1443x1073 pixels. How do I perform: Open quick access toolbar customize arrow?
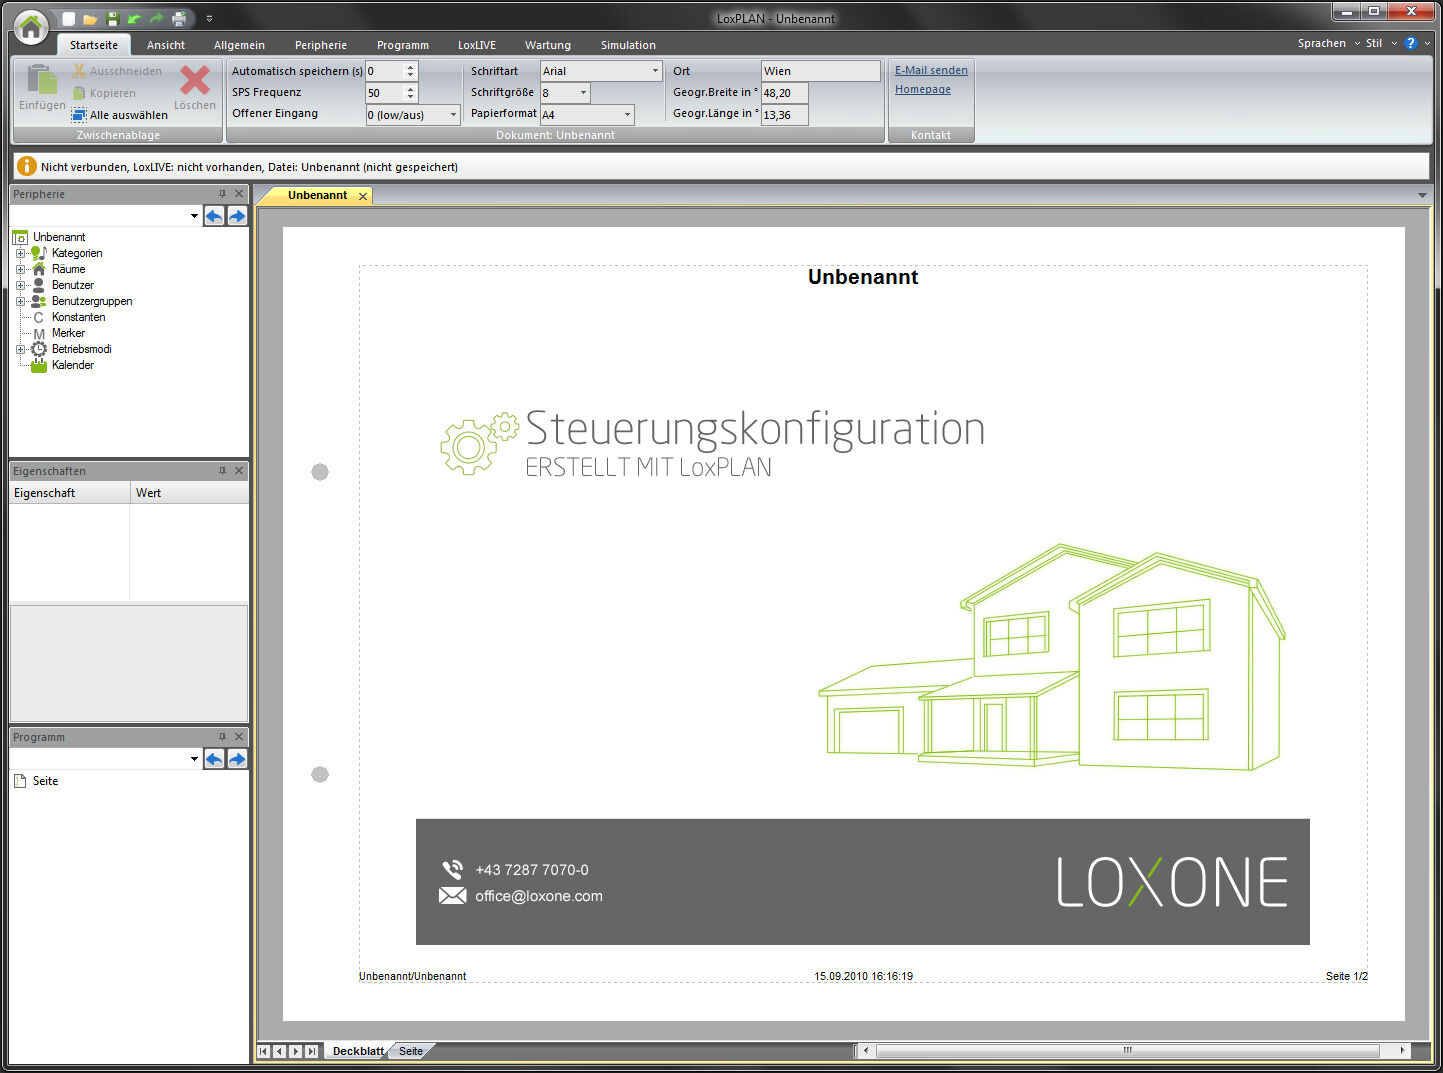(x=209, y=19)
